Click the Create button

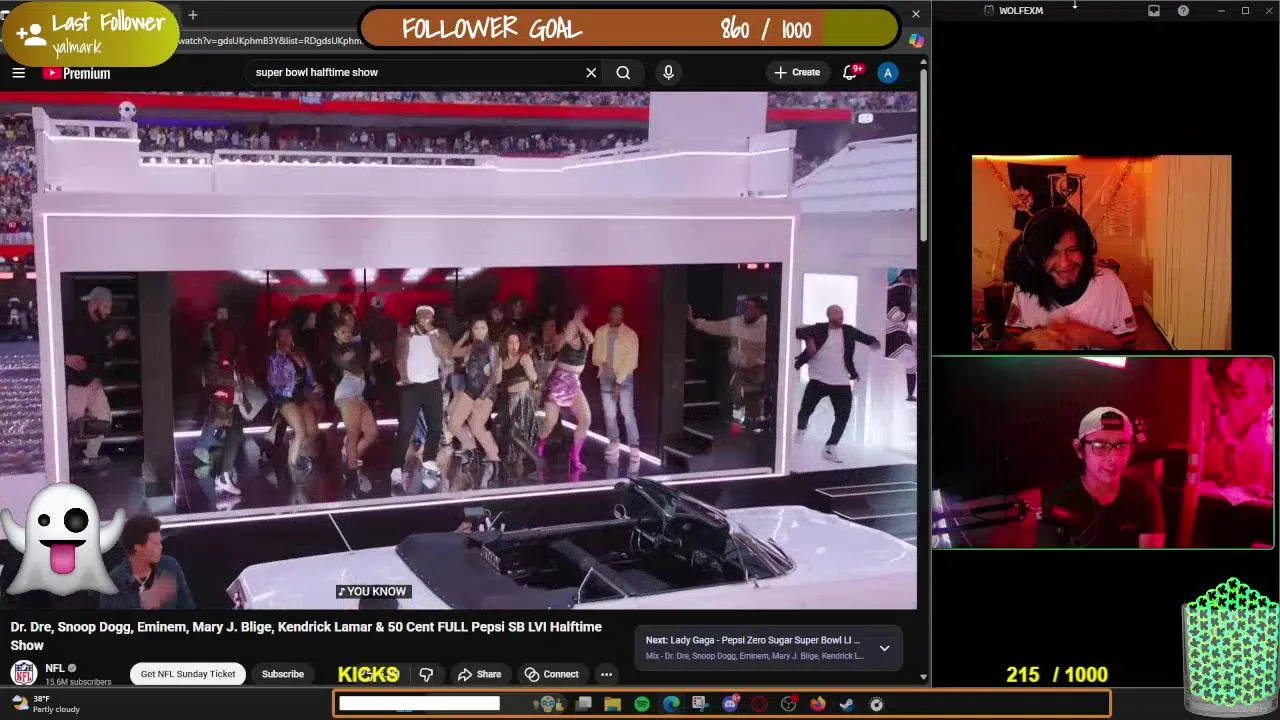tap(797, 72)
